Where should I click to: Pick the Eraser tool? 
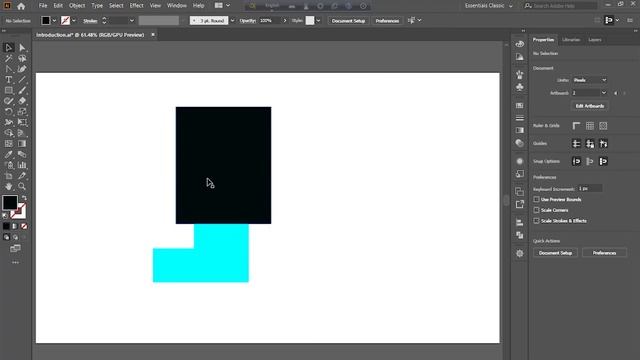22,101
